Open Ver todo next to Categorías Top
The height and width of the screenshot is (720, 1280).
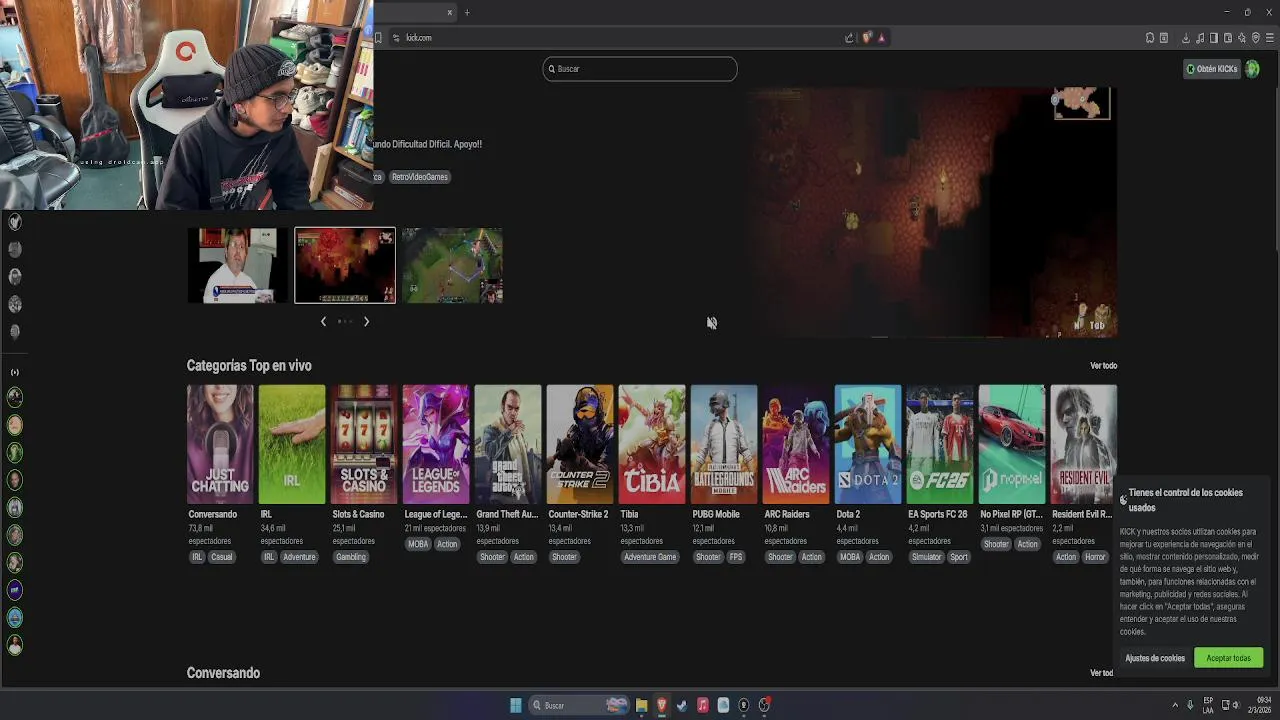(1103, 366)
